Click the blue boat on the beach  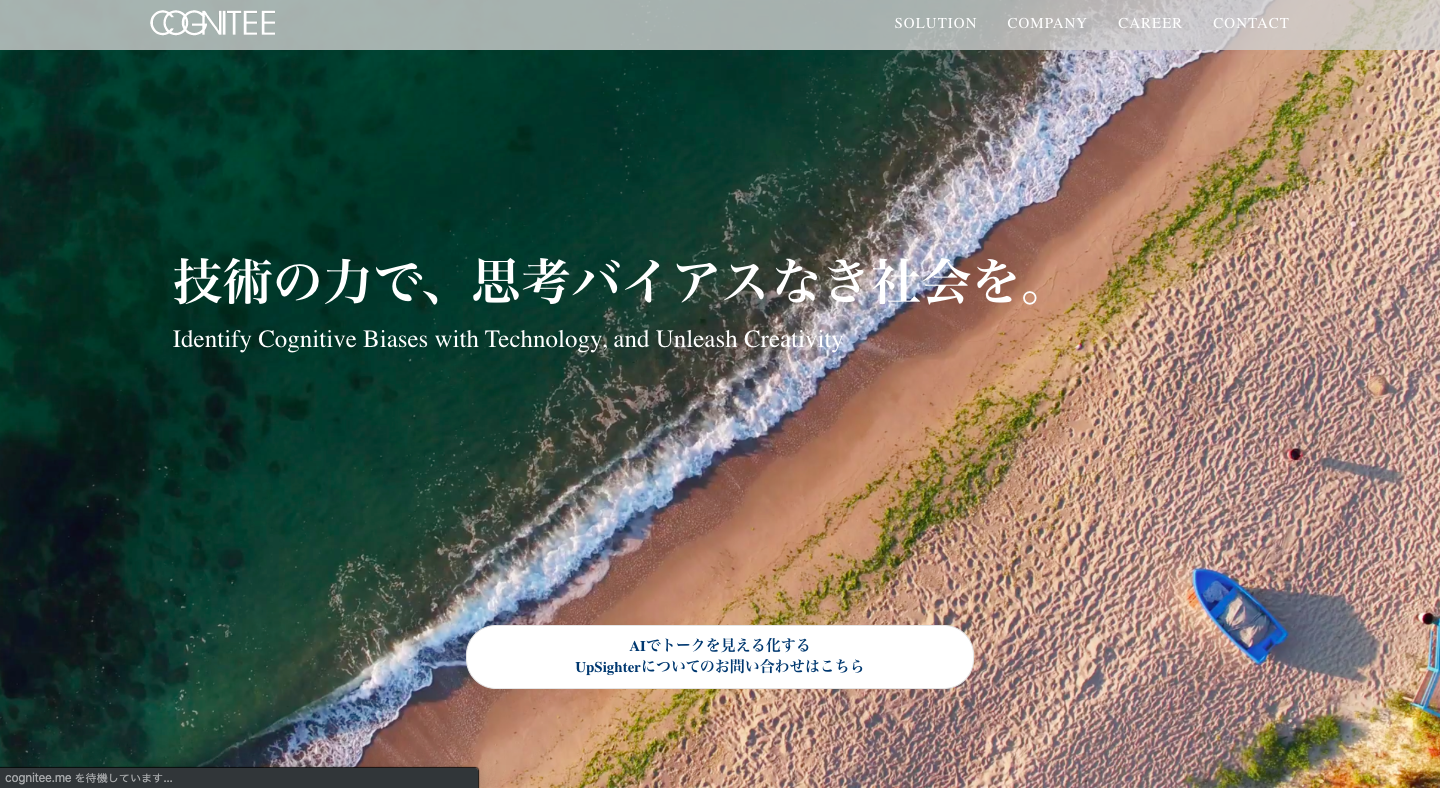1239,615
